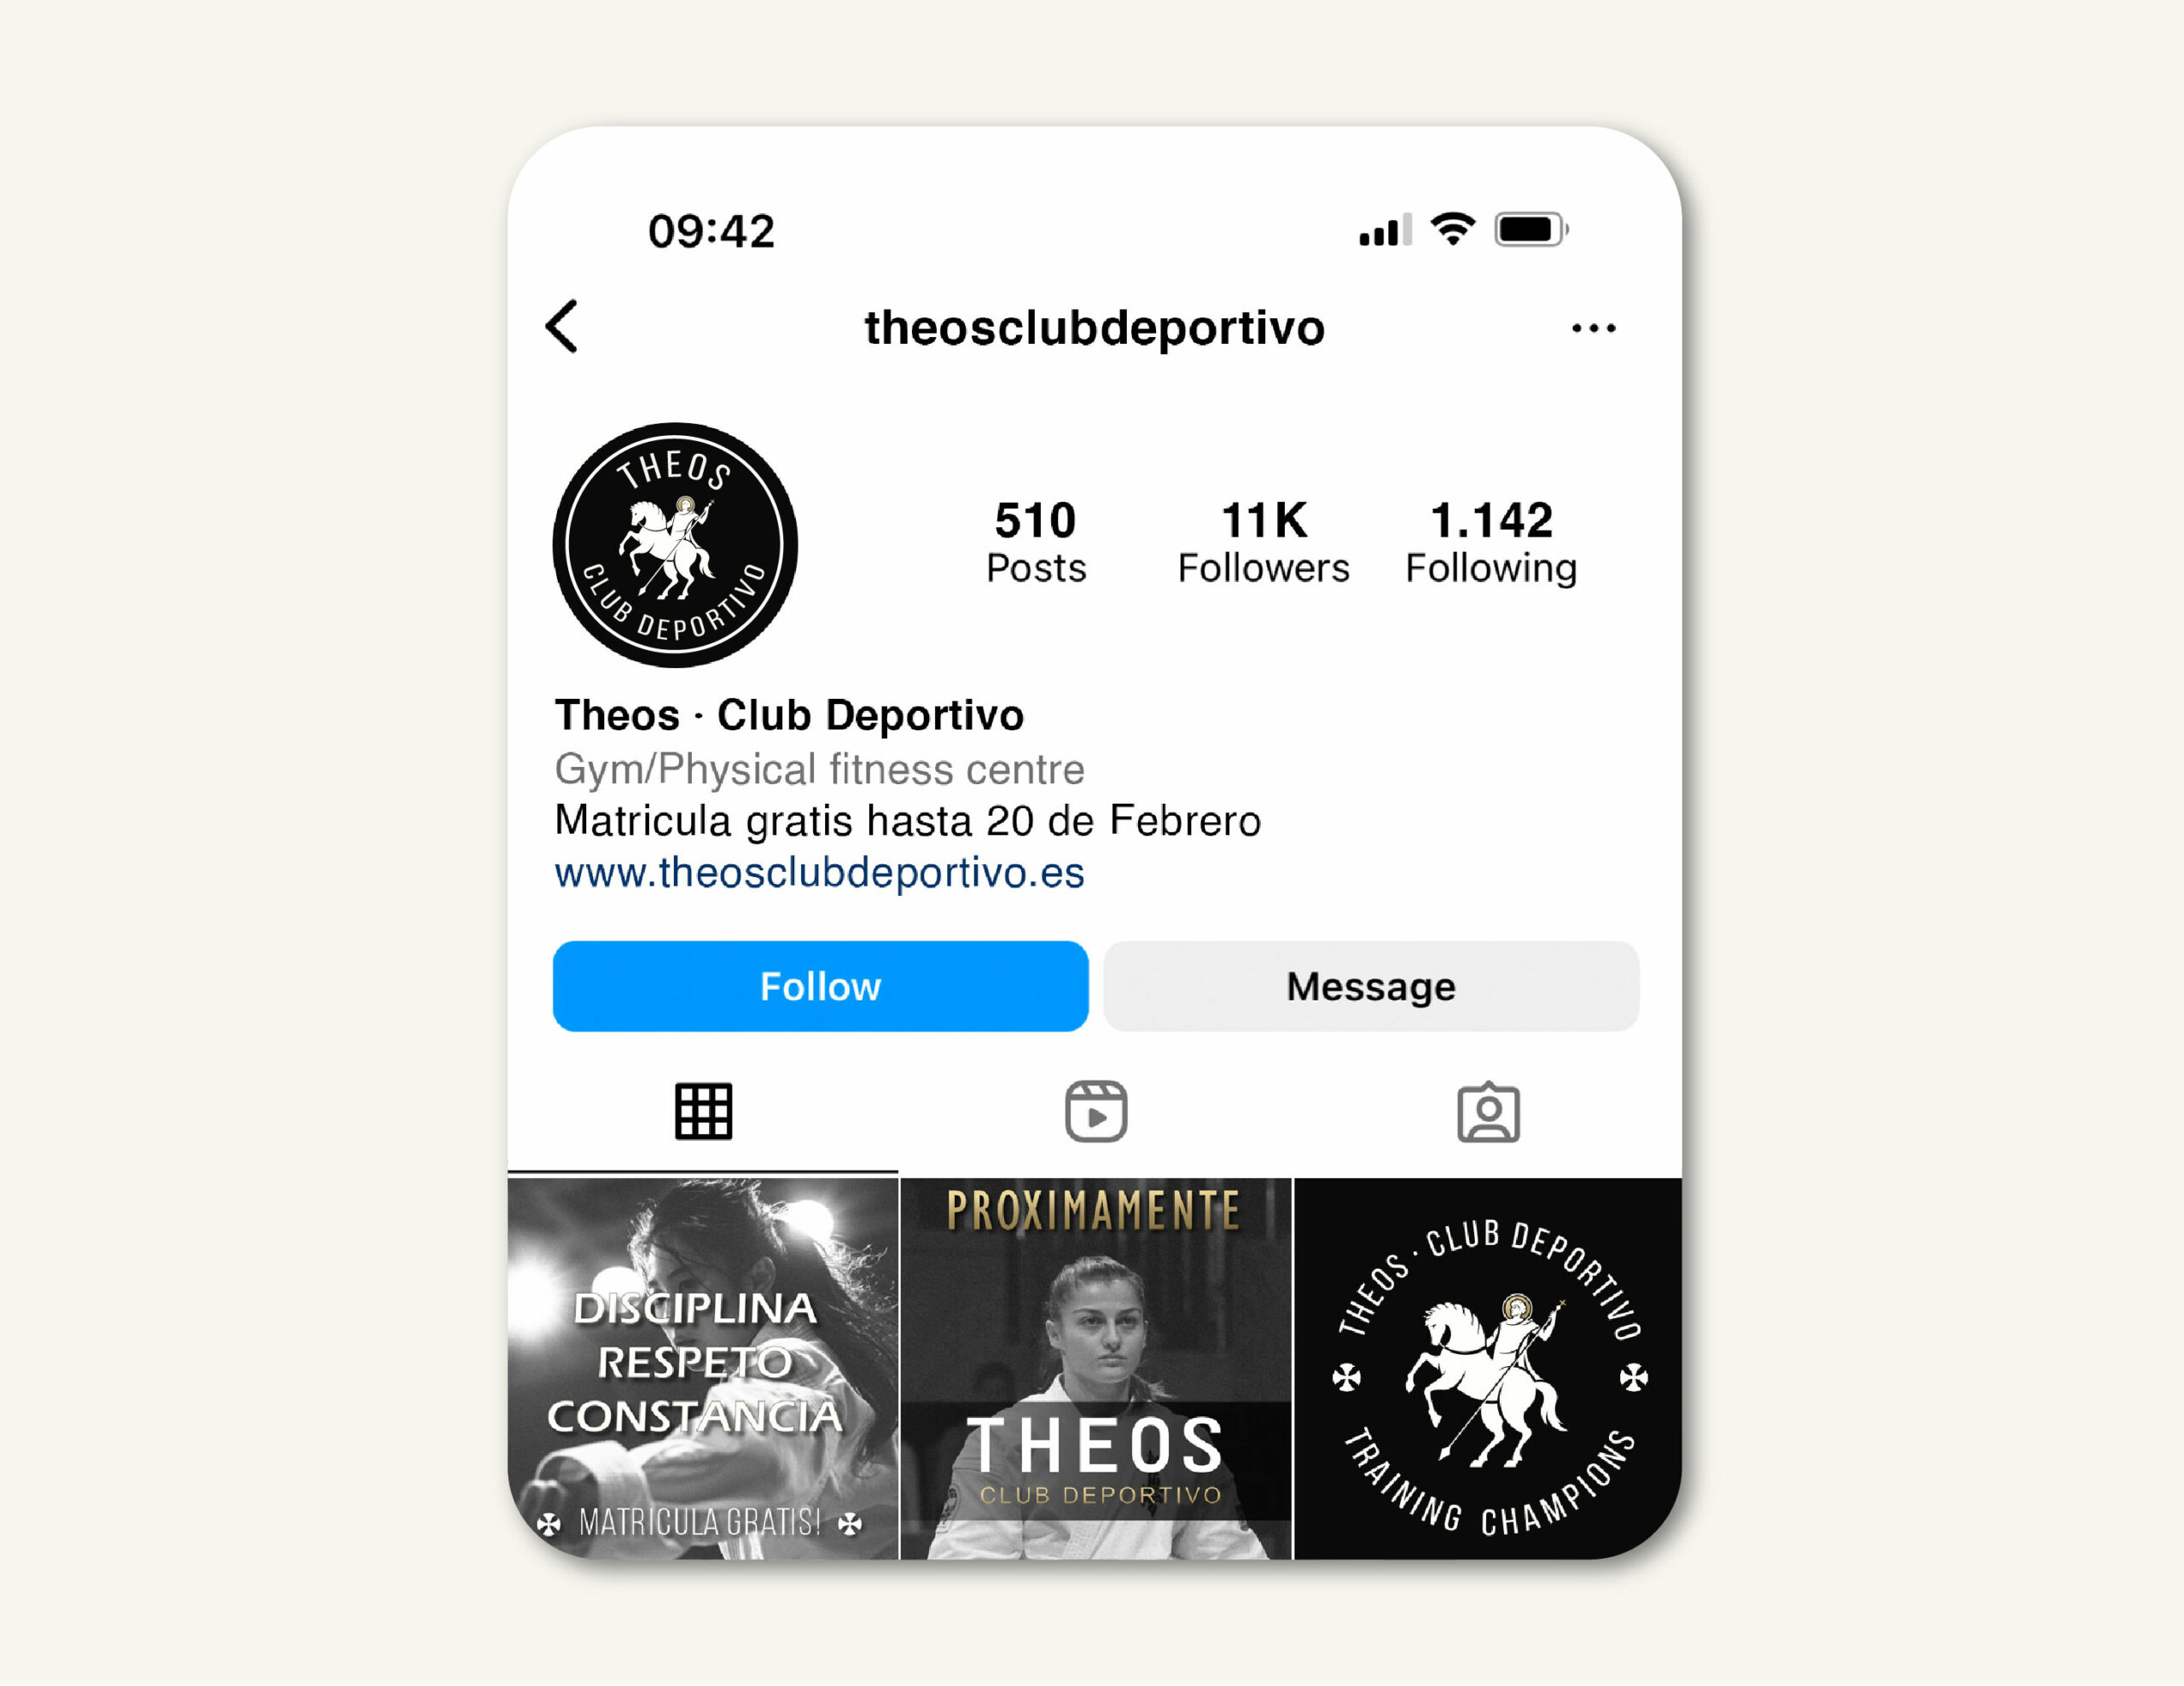Open the three-dot more options menu

coord(1594,328)
